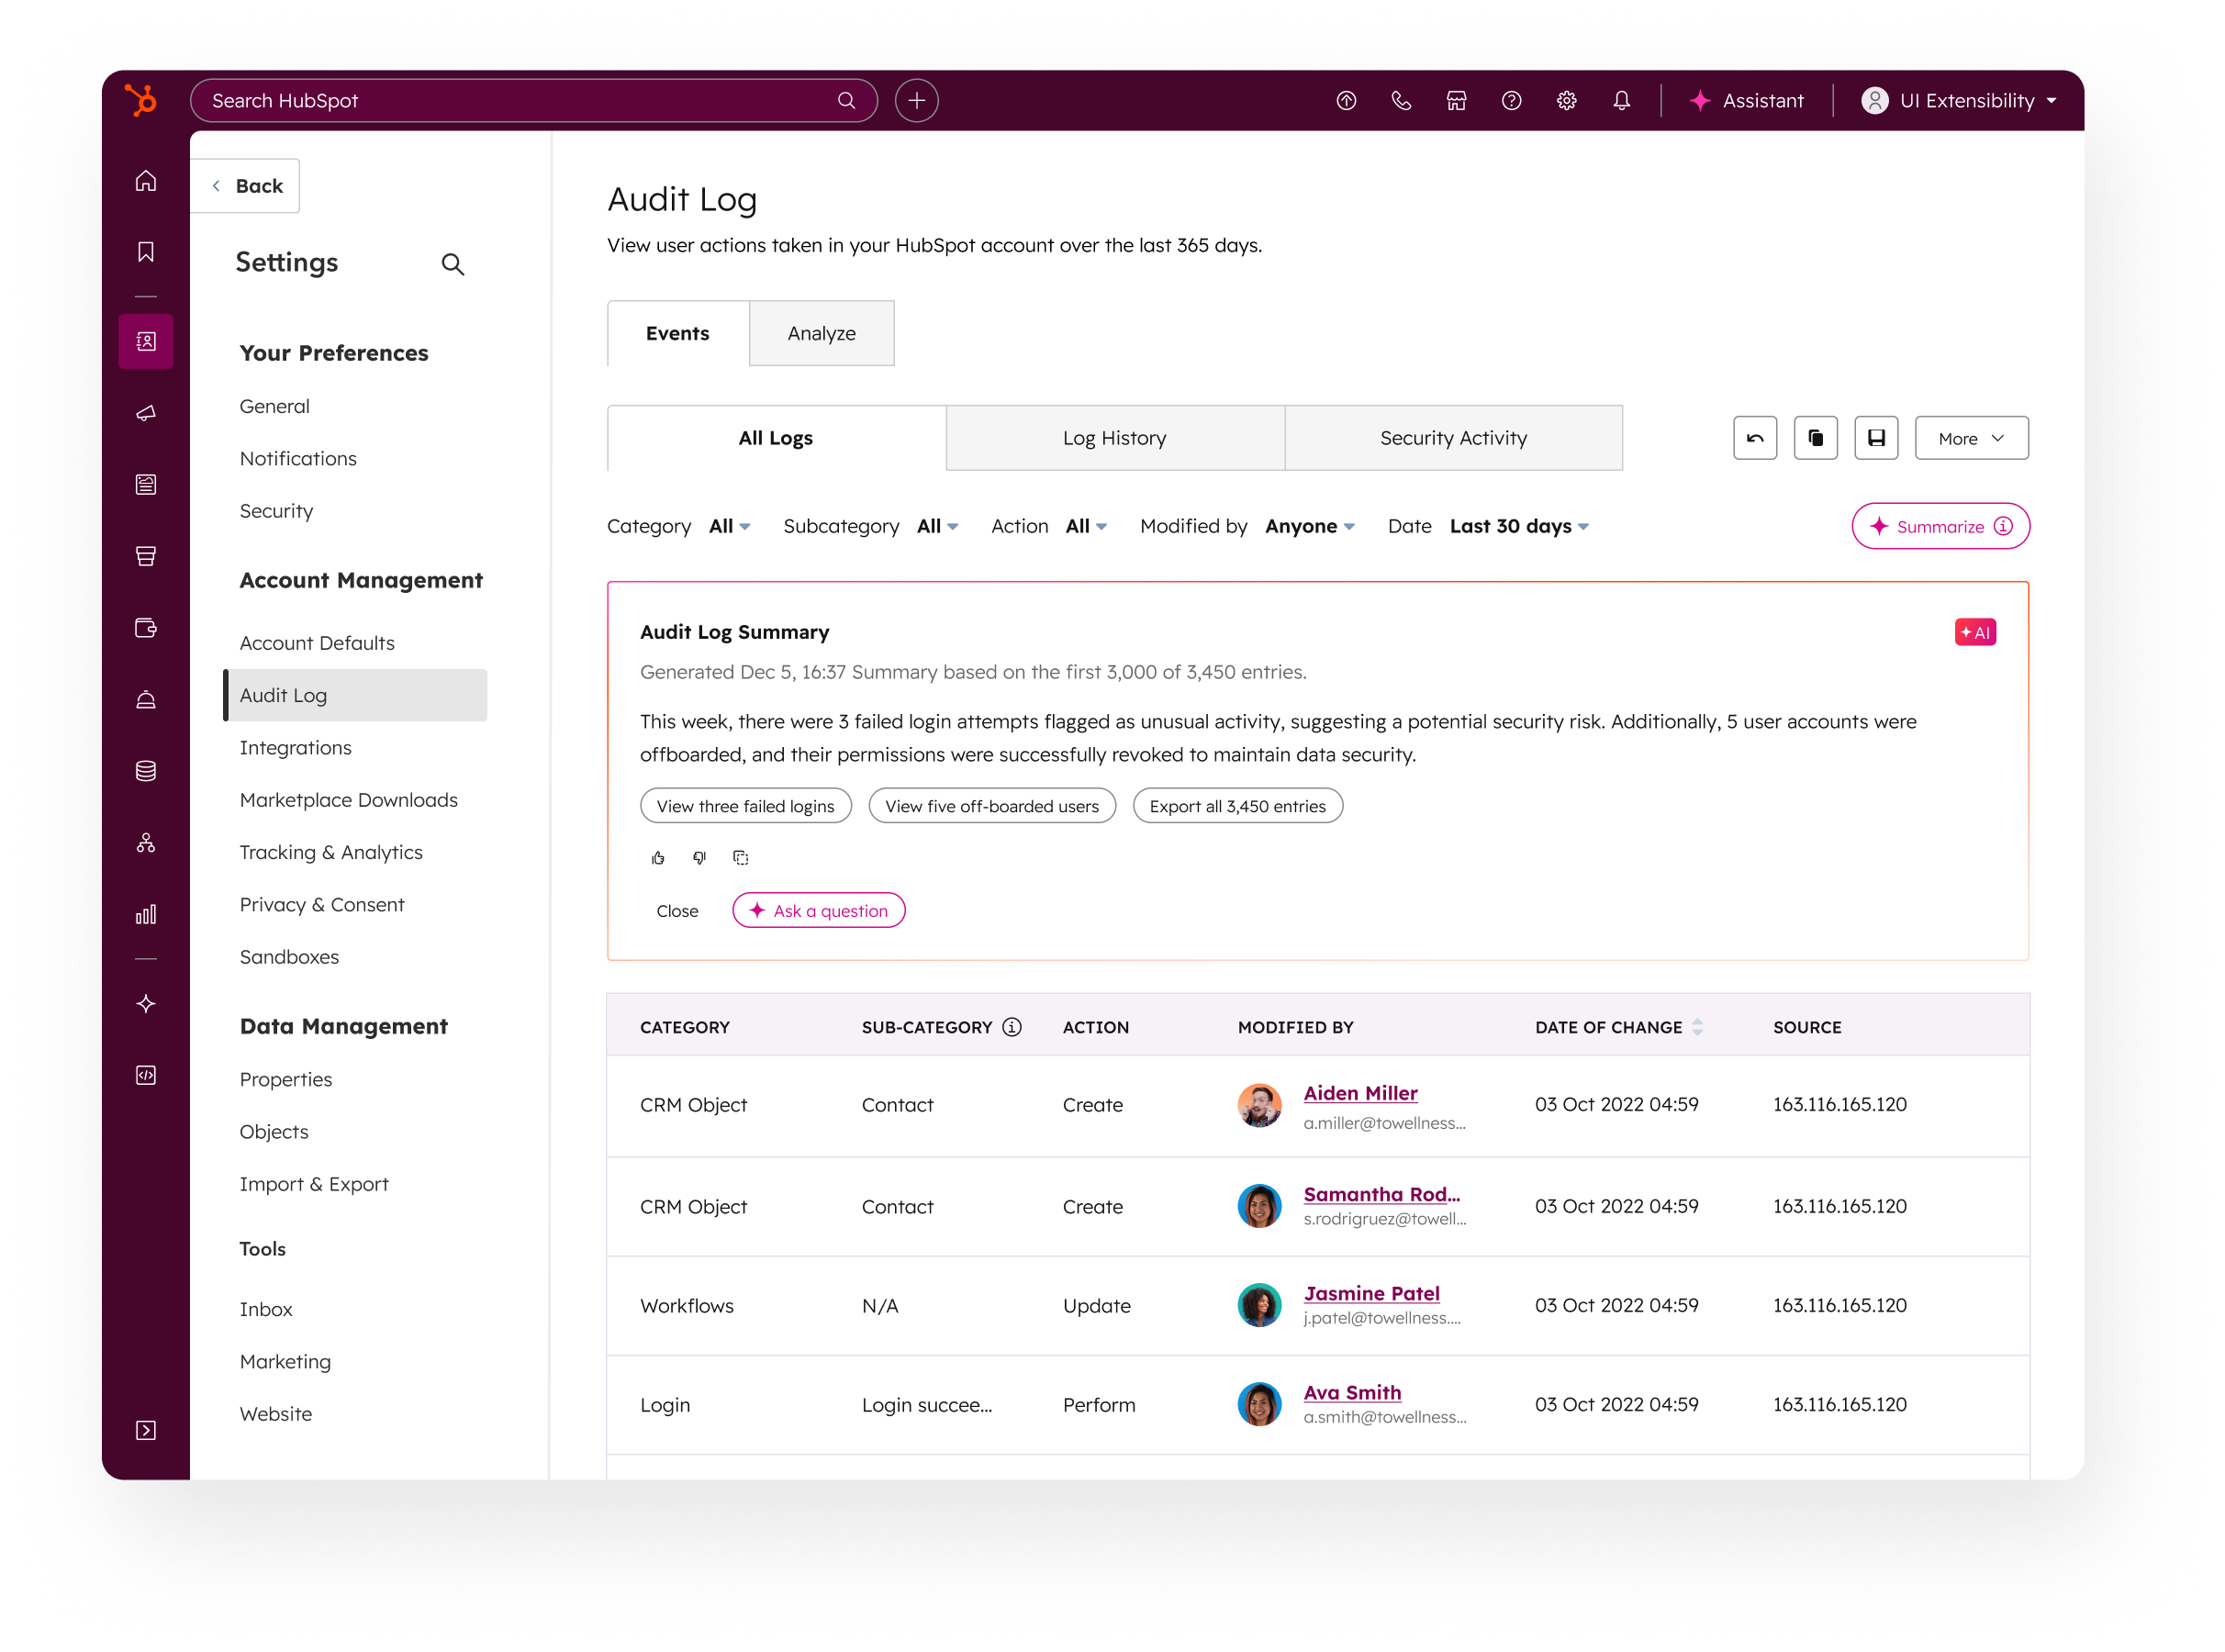Image resolution: width=2225 pixels, height=1652 pixels.
Task: Open Aiden Miller user link
Action: coord(1360,1093)
